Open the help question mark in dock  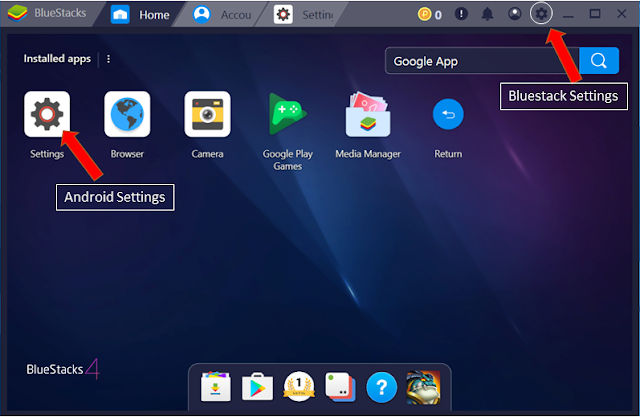(x=382, y=387)
